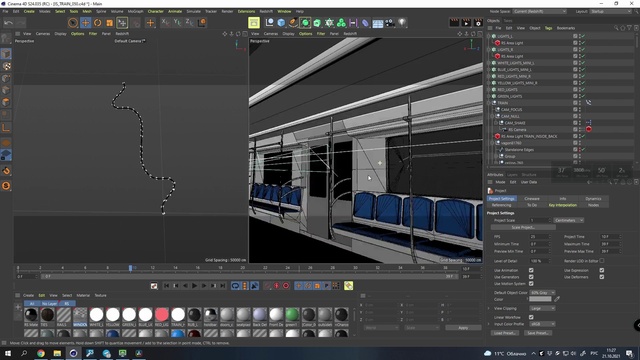This screenshot has width=640, height=360.
Task: Open Default Object Color dropdown
Action: [x=542, y=293]
